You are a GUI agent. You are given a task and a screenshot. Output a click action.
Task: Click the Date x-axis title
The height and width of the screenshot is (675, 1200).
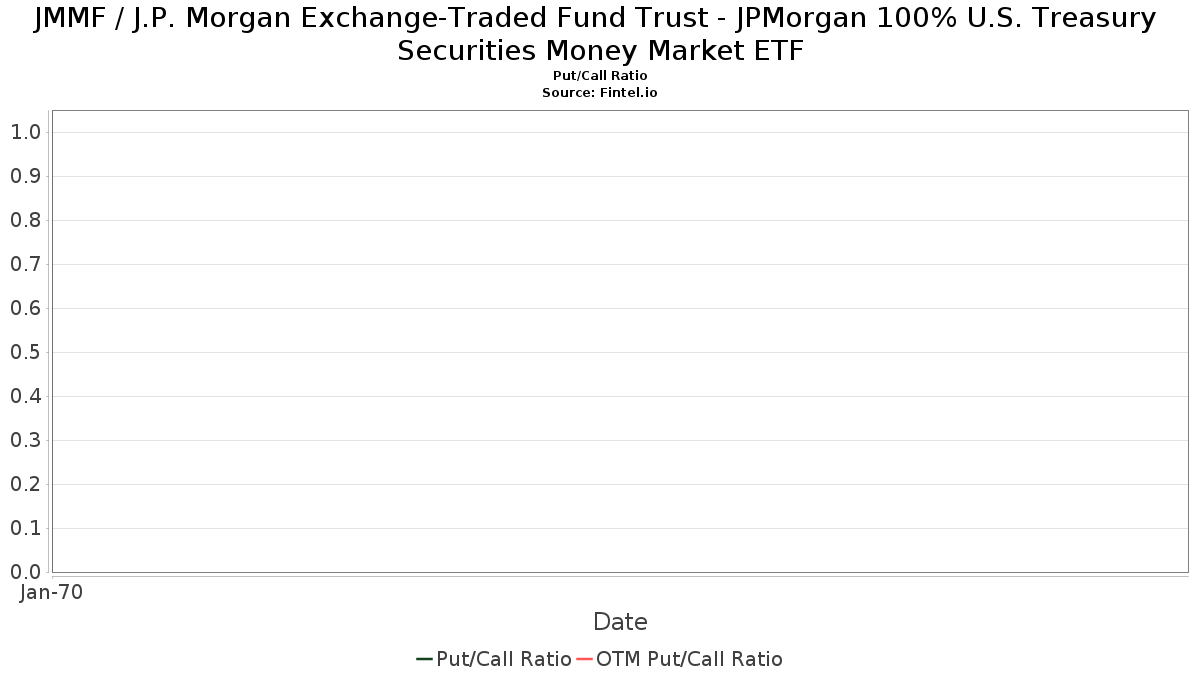[620, 622]
